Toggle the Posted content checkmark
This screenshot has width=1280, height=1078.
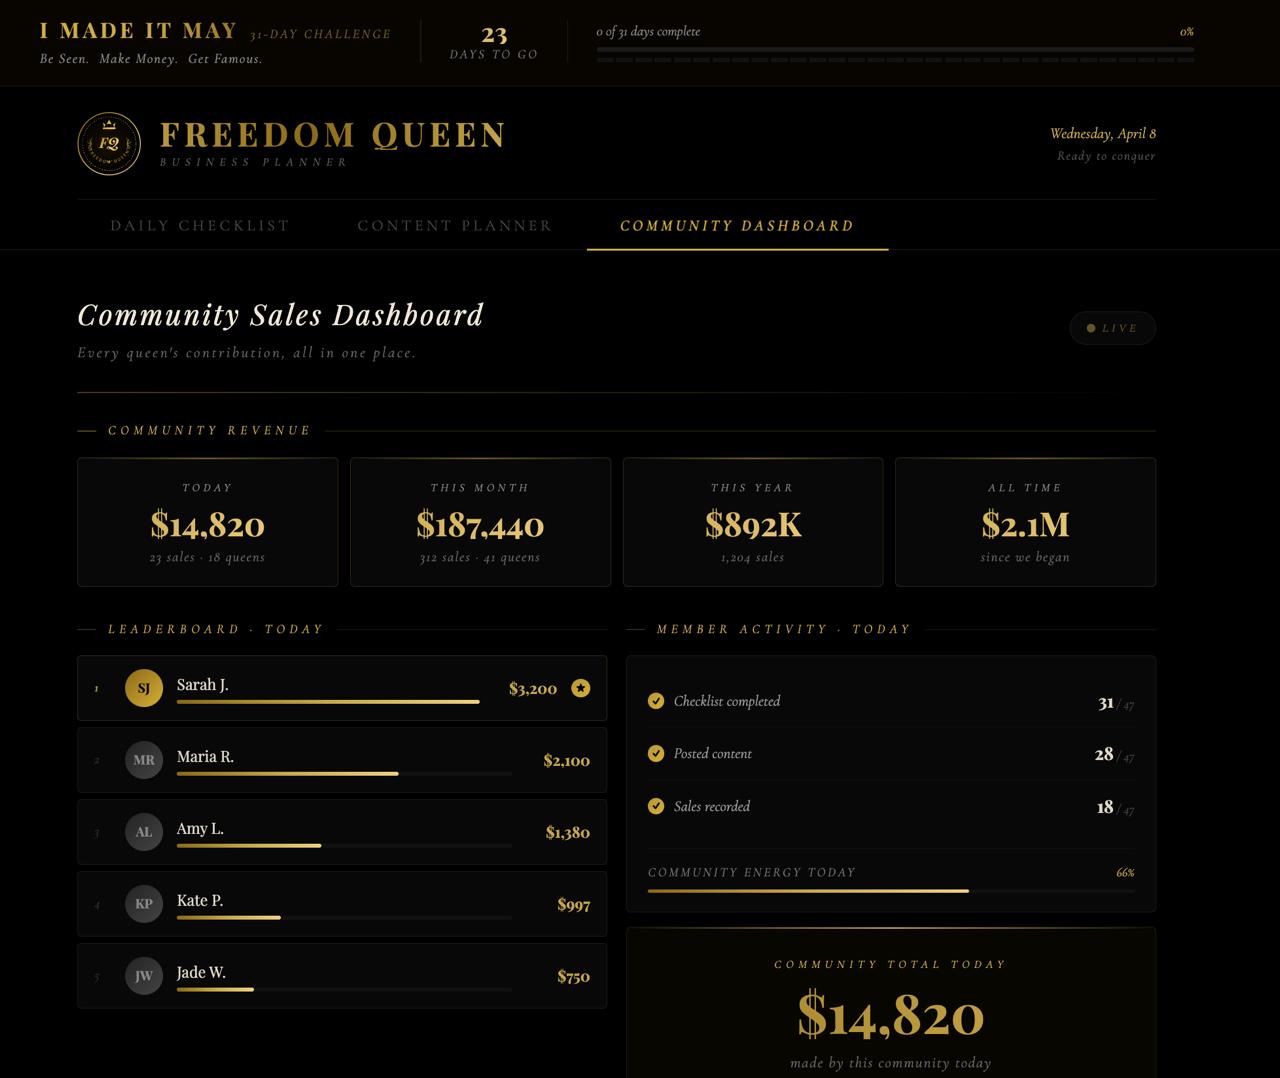point(656,753)
